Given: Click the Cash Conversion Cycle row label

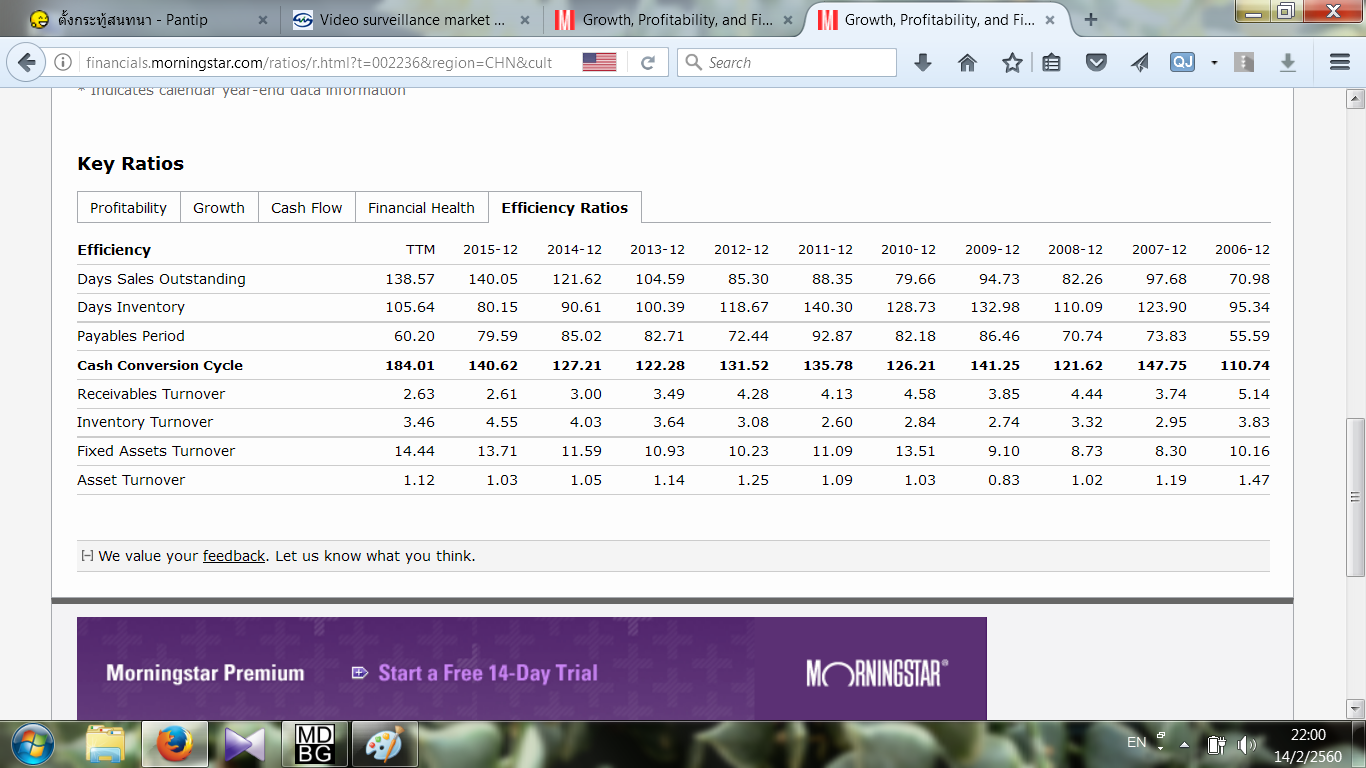Looking at the screenshot, I should point(160,365).
